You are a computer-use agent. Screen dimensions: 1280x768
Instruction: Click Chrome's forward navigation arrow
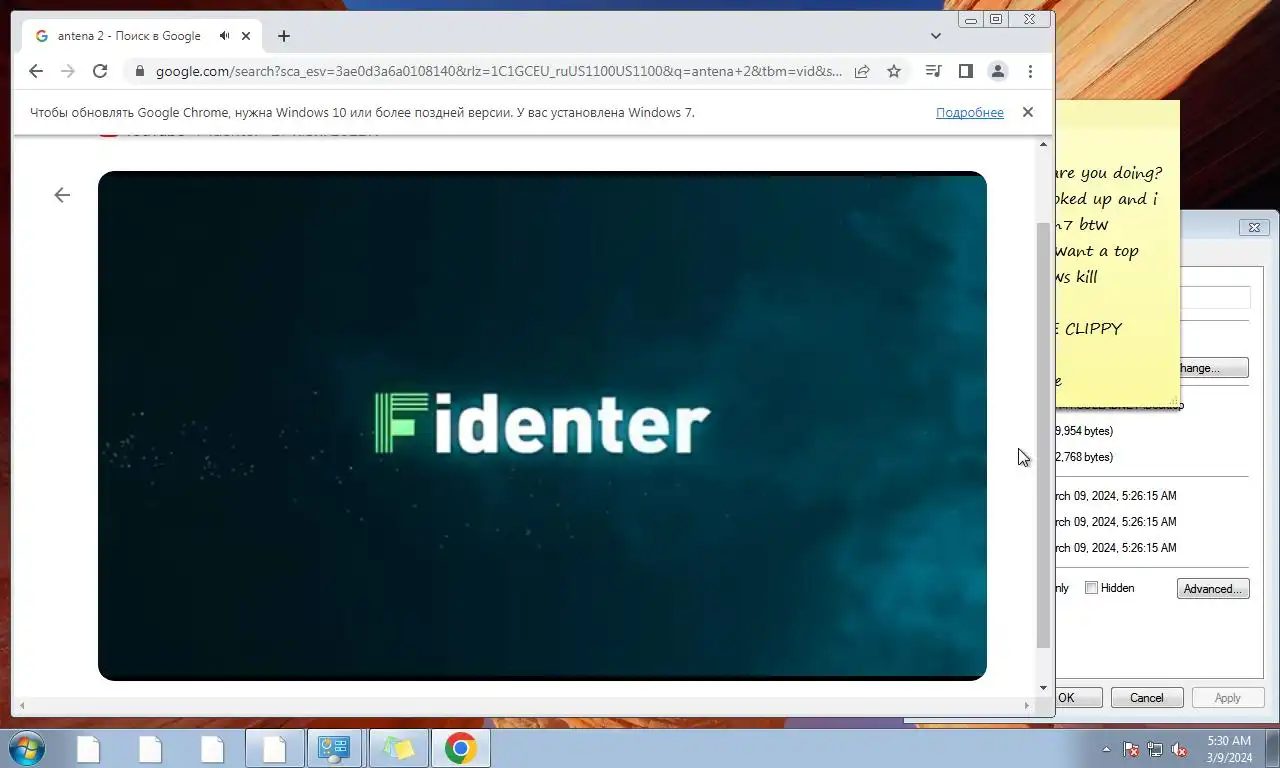coord(68,71)
